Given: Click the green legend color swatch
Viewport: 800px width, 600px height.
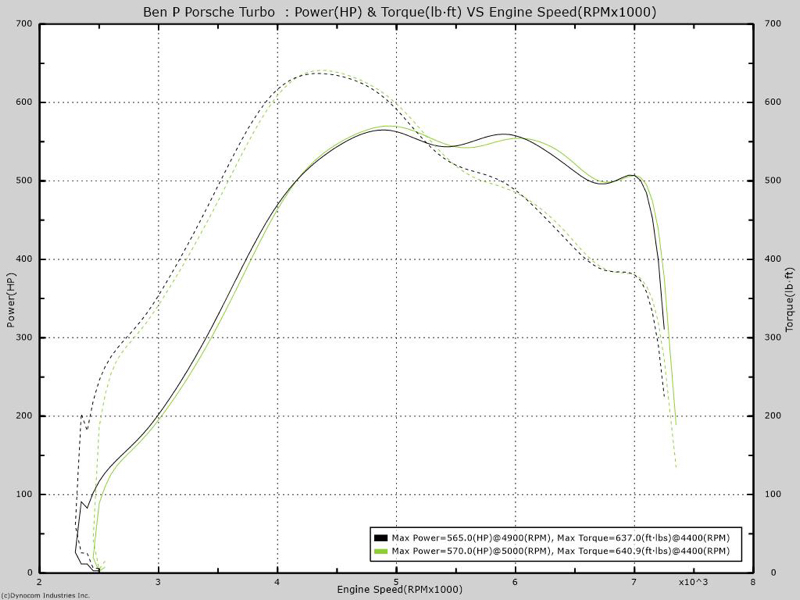Looking at the screenshot, I should [x=381, y=551].
